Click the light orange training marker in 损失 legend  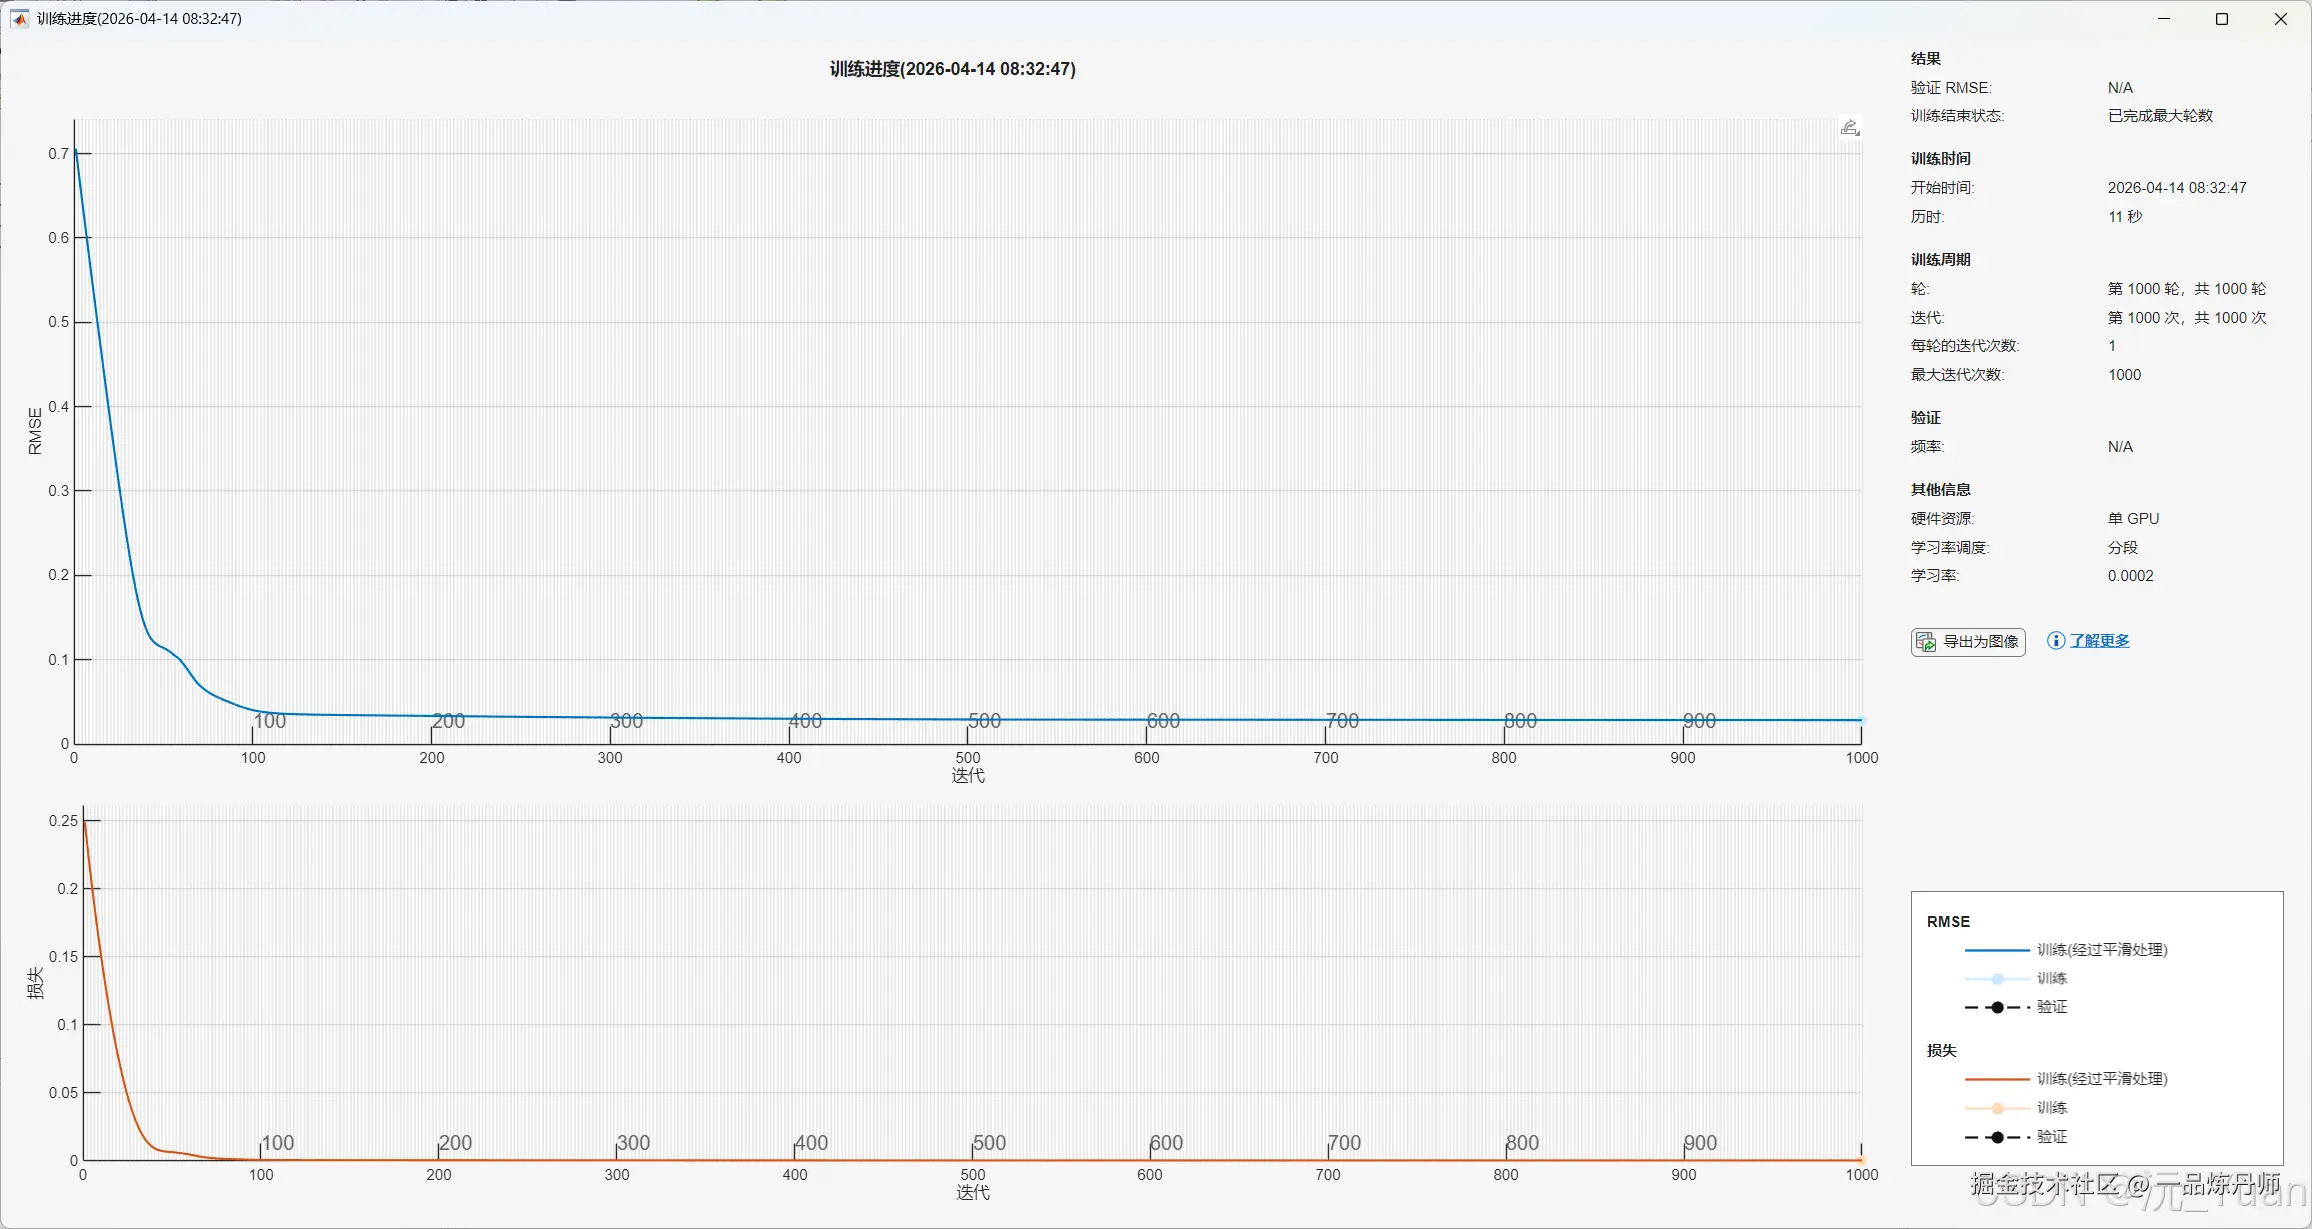1997,1108
